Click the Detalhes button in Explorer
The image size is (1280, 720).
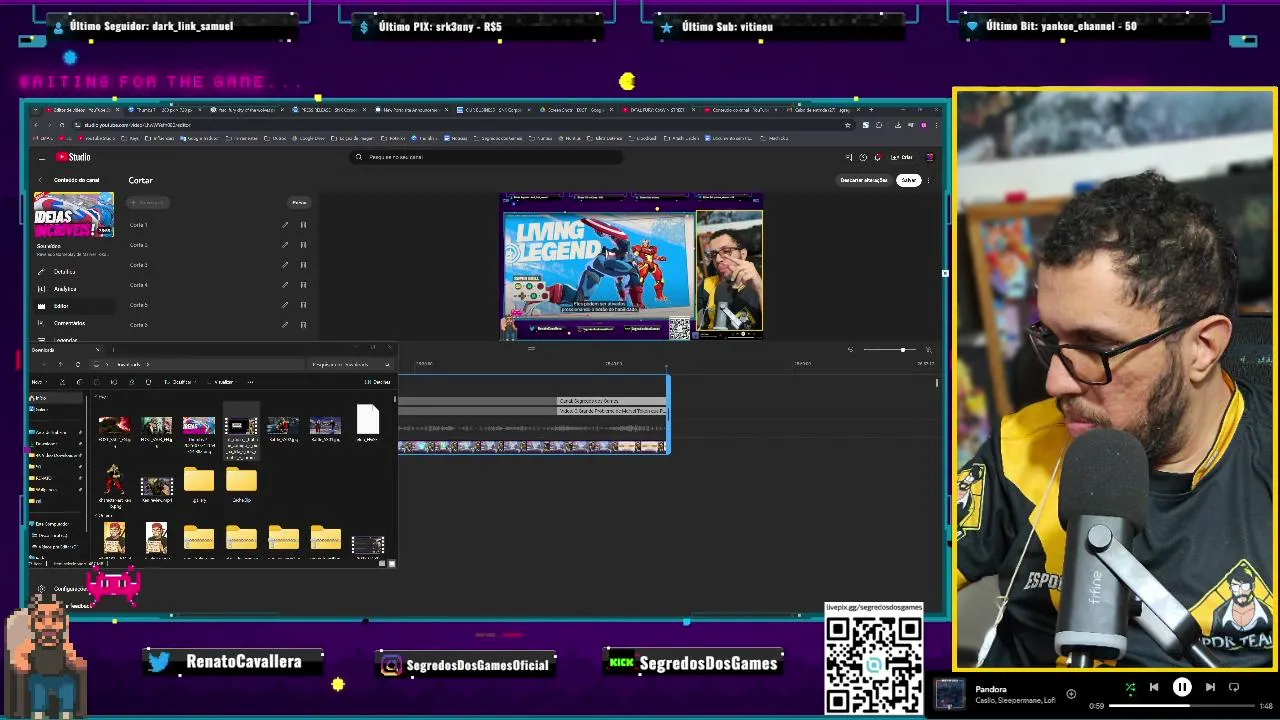point(378,382)
